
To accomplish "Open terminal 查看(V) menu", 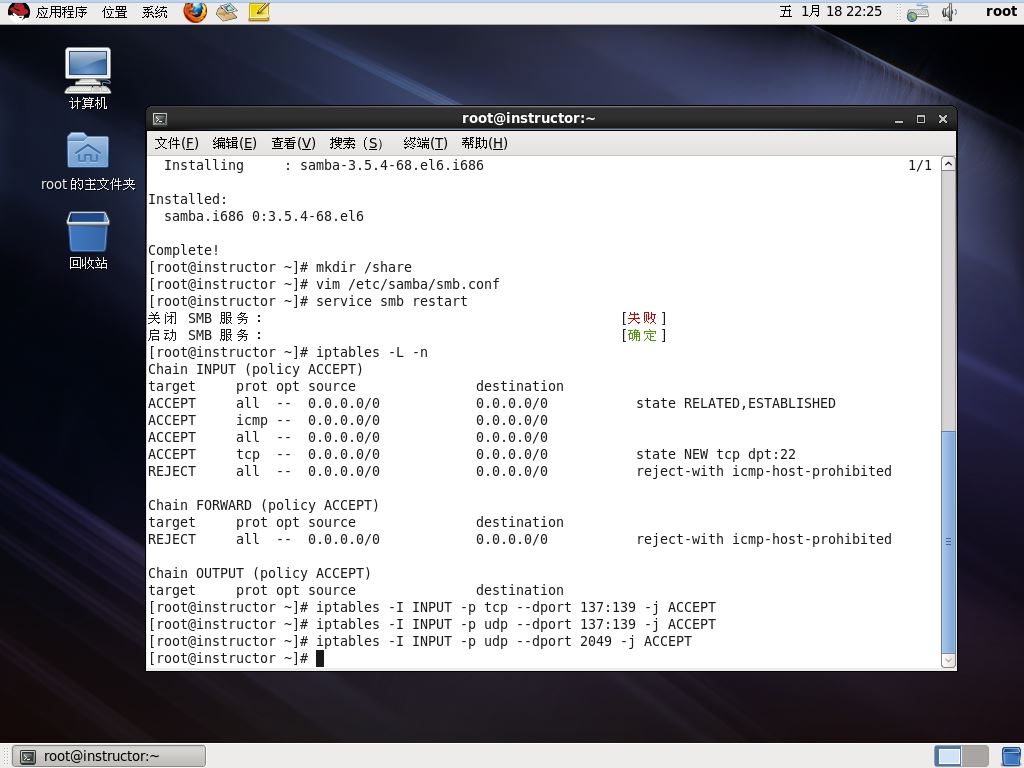I will pyautogui.click(x=293, y=143).
